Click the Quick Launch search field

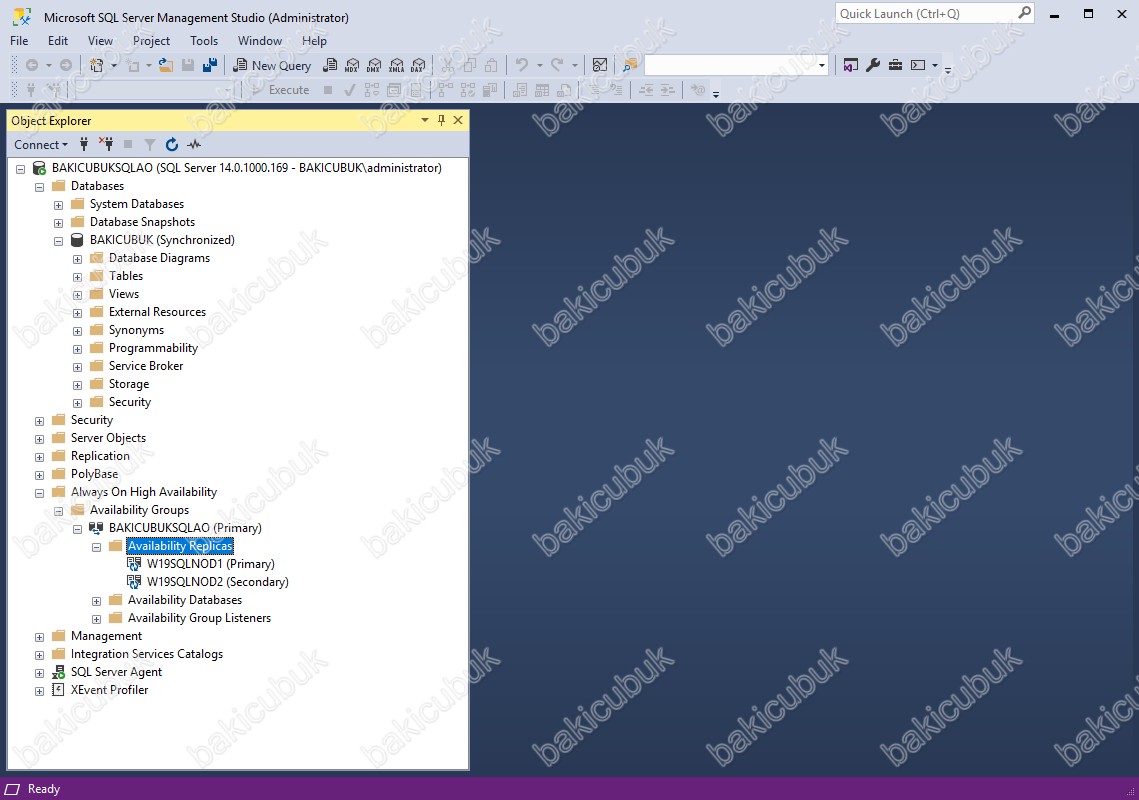pyautogui.click(x=926, y=13)
